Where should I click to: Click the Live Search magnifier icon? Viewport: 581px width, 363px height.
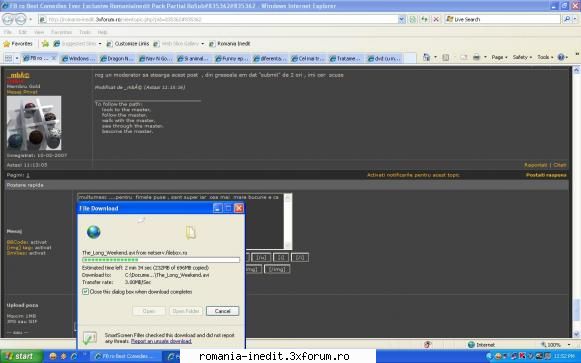[566, 19]
